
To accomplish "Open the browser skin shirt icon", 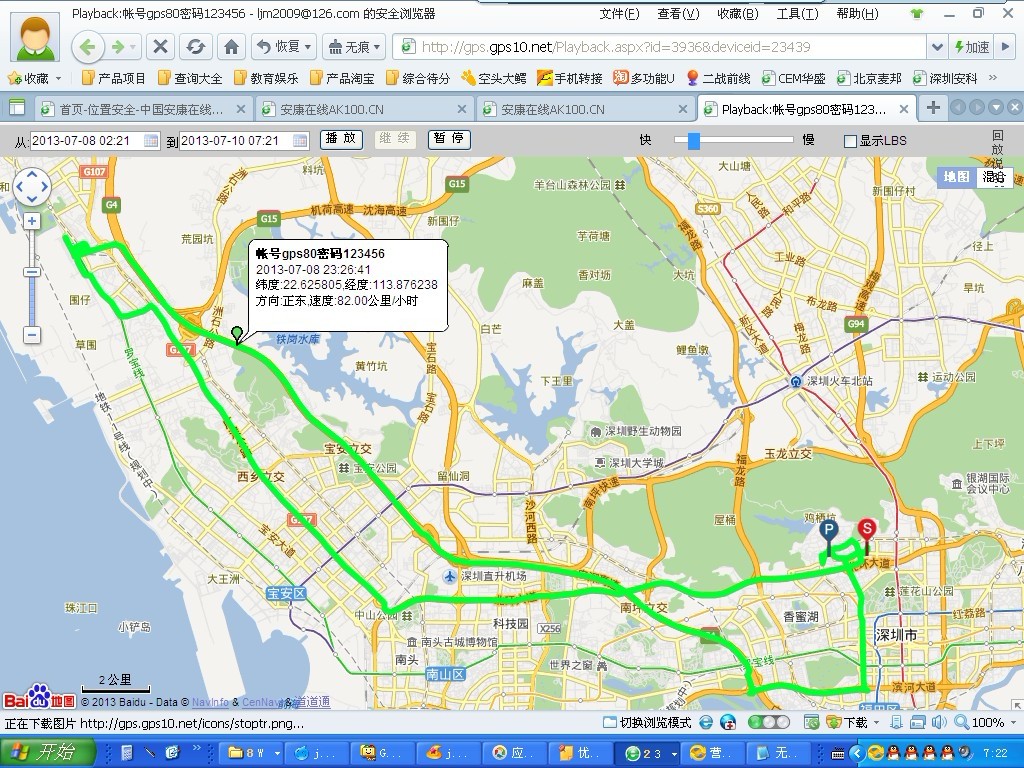I will tap(917, 14).
